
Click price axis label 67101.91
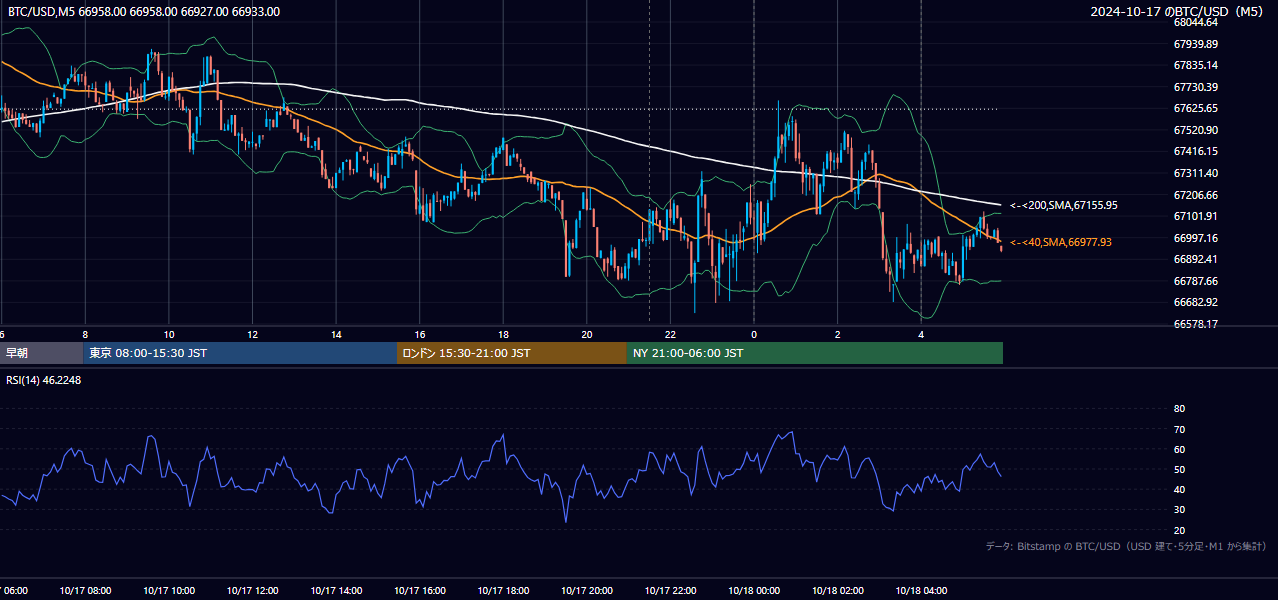[1195, 216]
